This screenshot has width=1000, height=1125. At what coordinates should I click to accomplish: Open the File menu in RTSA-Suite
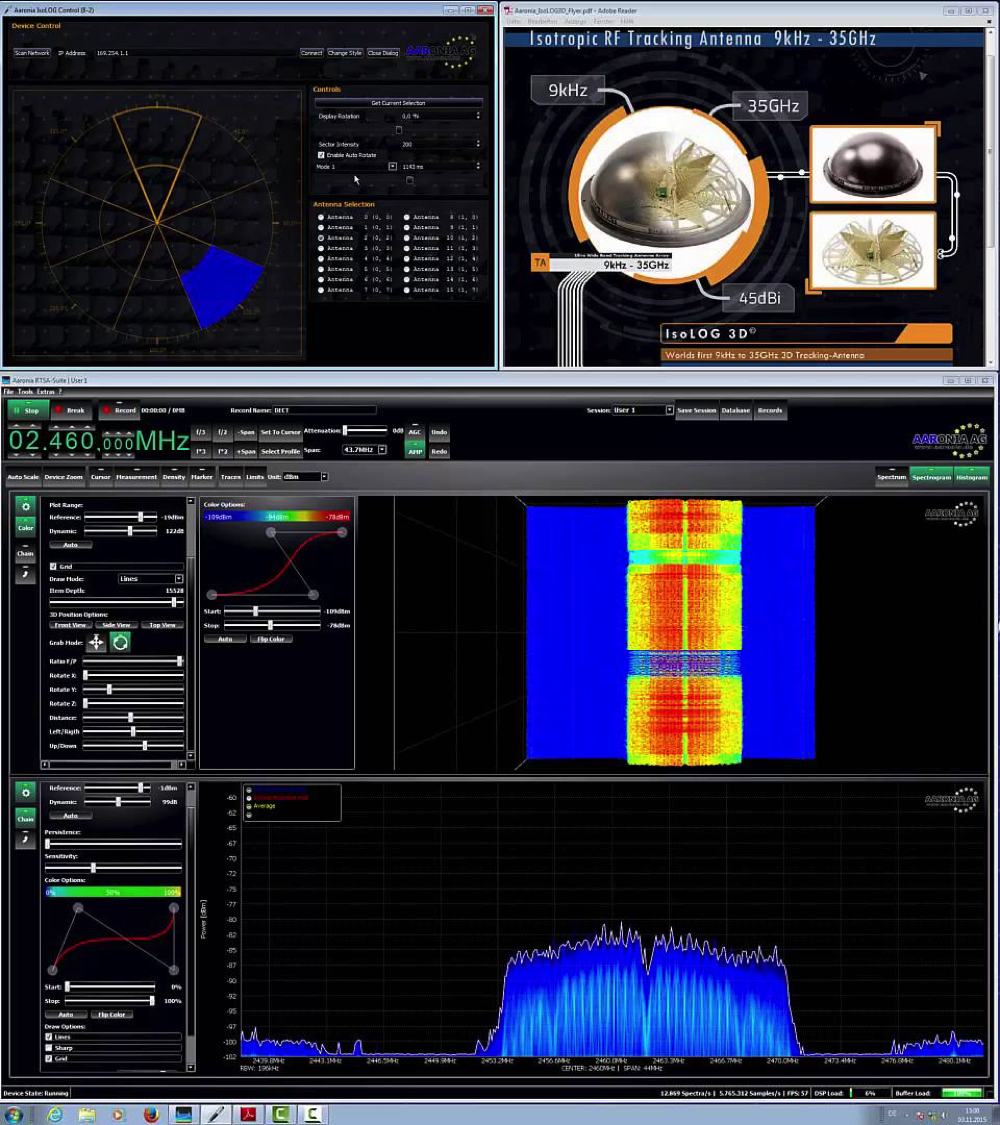tap(9, 392)
